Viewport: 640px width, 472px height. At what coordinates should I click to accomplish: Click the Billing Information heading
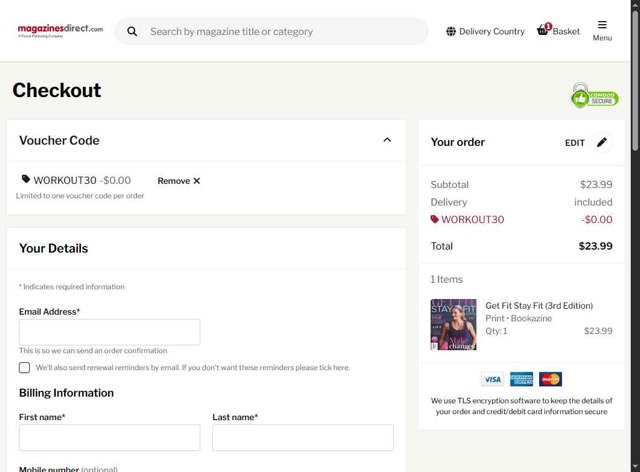66,393
